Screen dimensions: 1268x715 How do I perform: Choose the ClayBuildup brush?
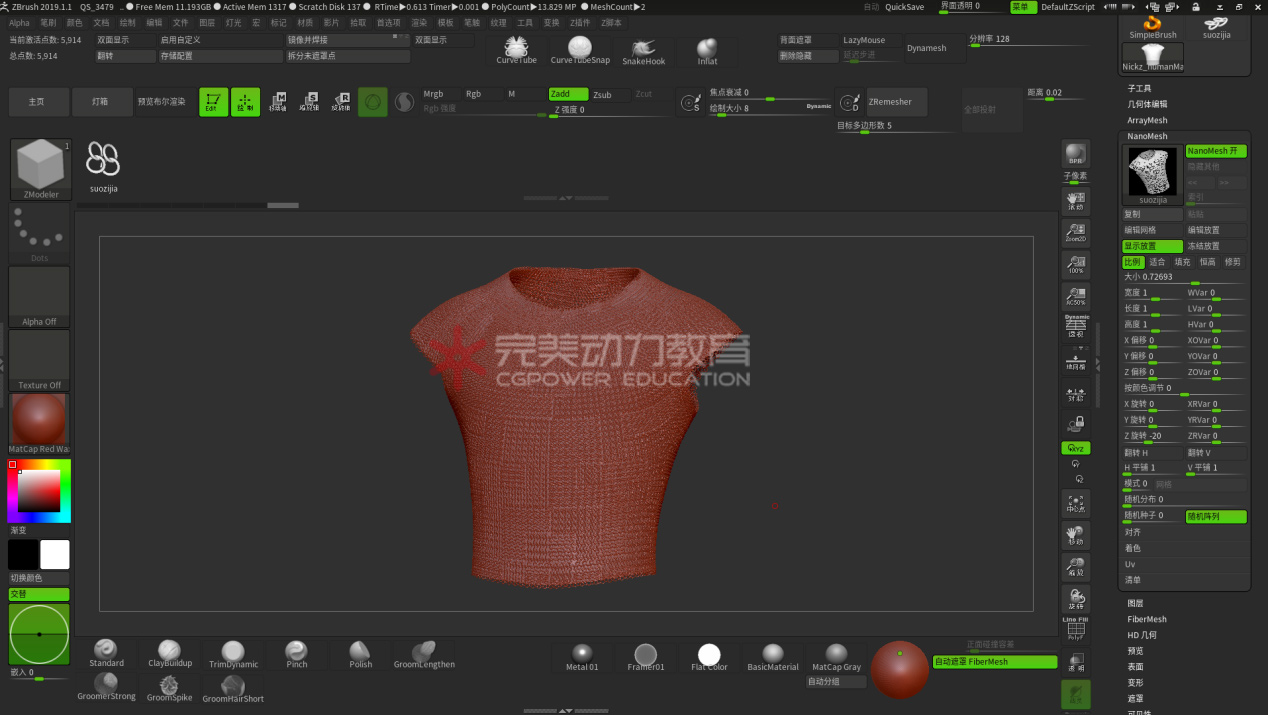point(169,653)
